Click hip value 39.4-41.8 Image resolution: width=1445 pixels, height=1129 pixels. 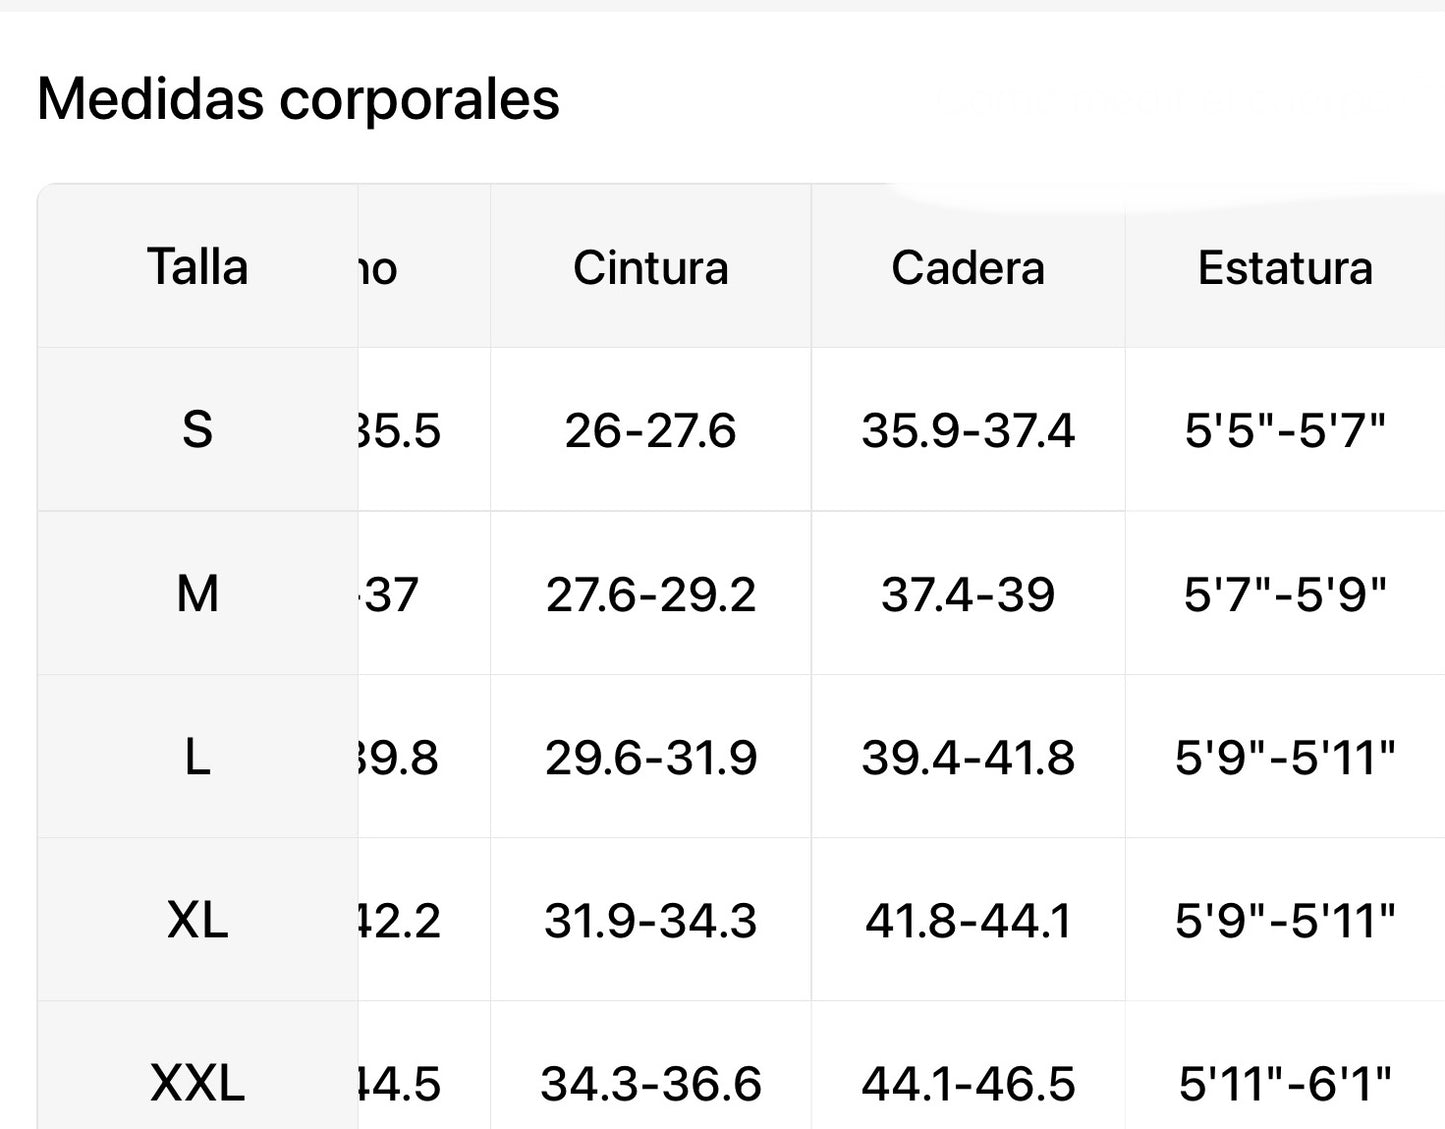click(x=967, y=758)
